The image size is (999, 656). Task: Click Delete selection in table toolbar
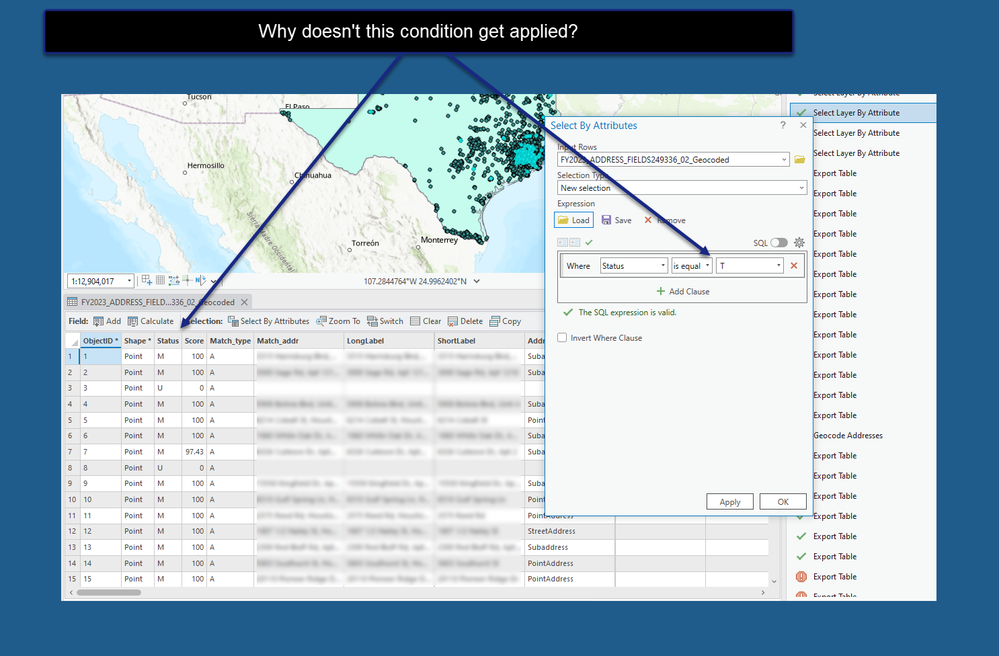(x=465, y=321)
